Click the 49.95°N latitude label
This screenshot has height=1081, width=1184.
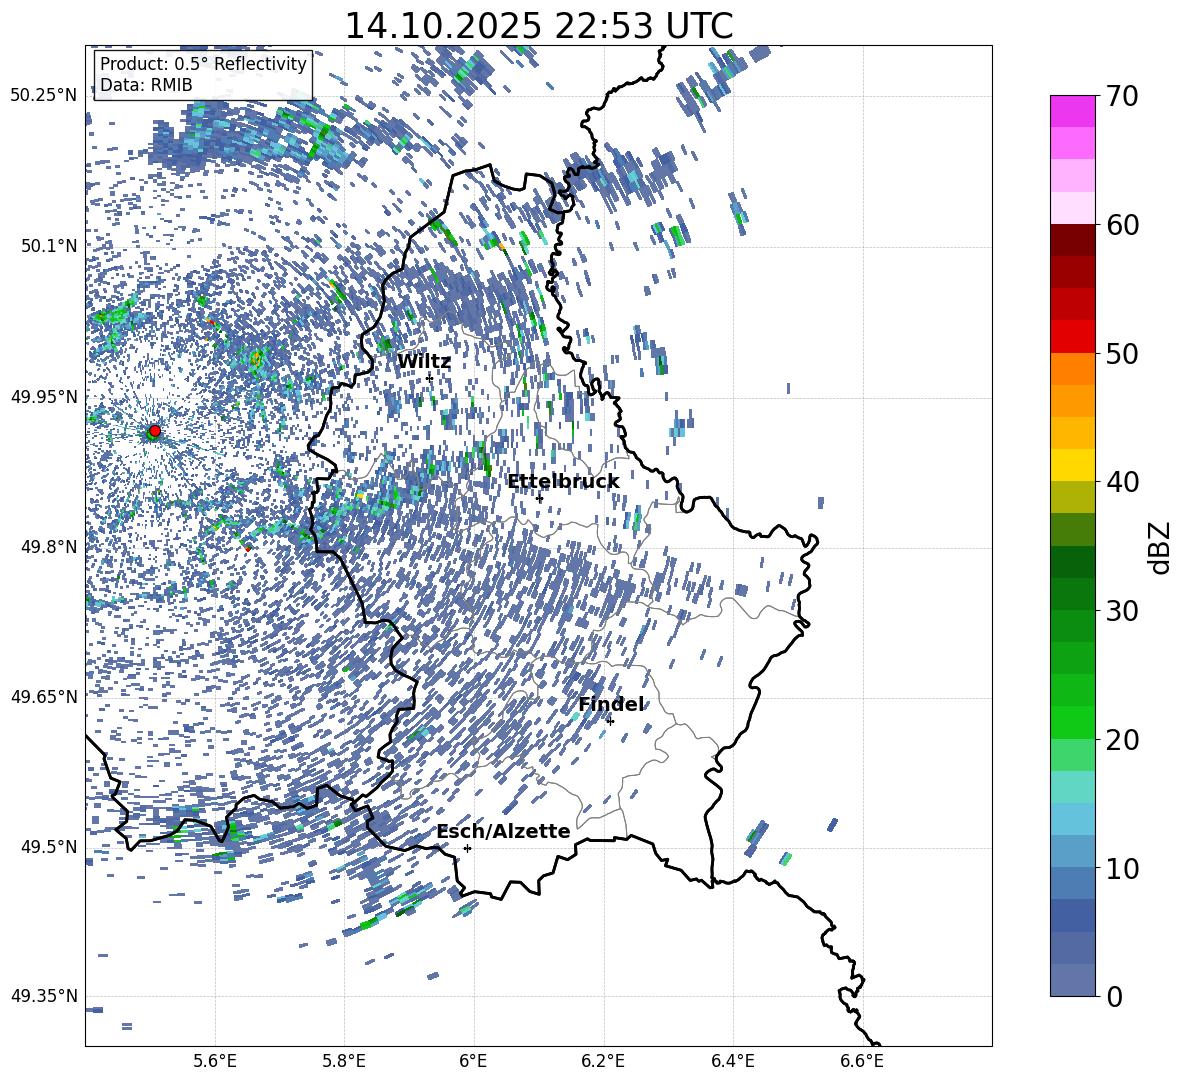44,397
